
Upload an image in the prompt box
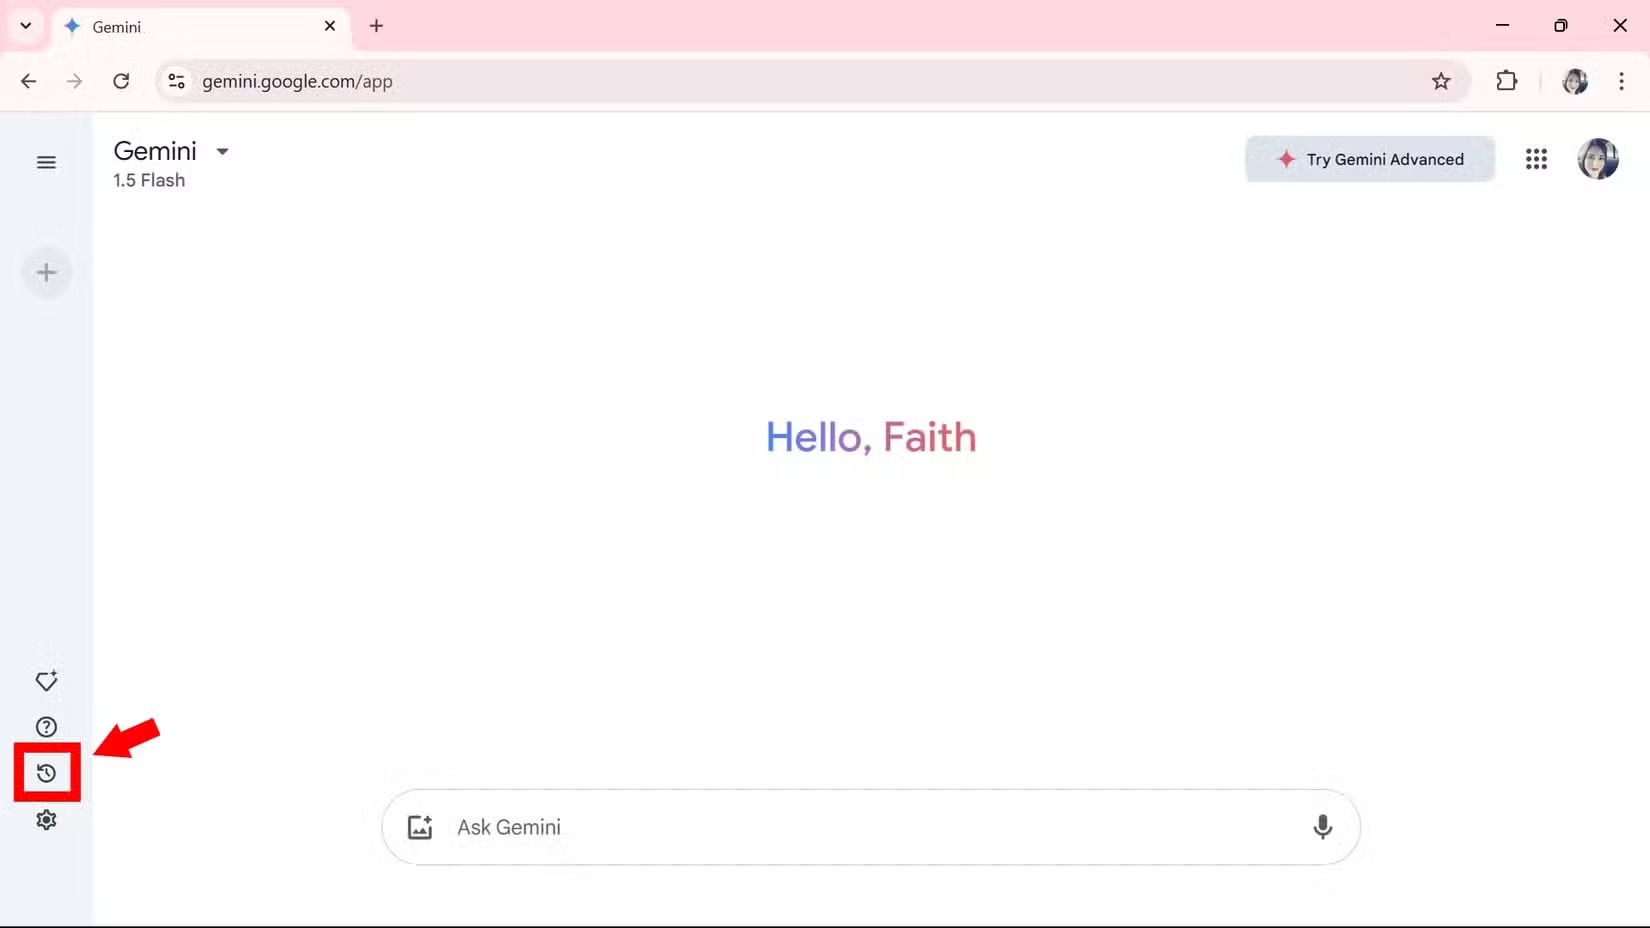click(x=420, y=827)
